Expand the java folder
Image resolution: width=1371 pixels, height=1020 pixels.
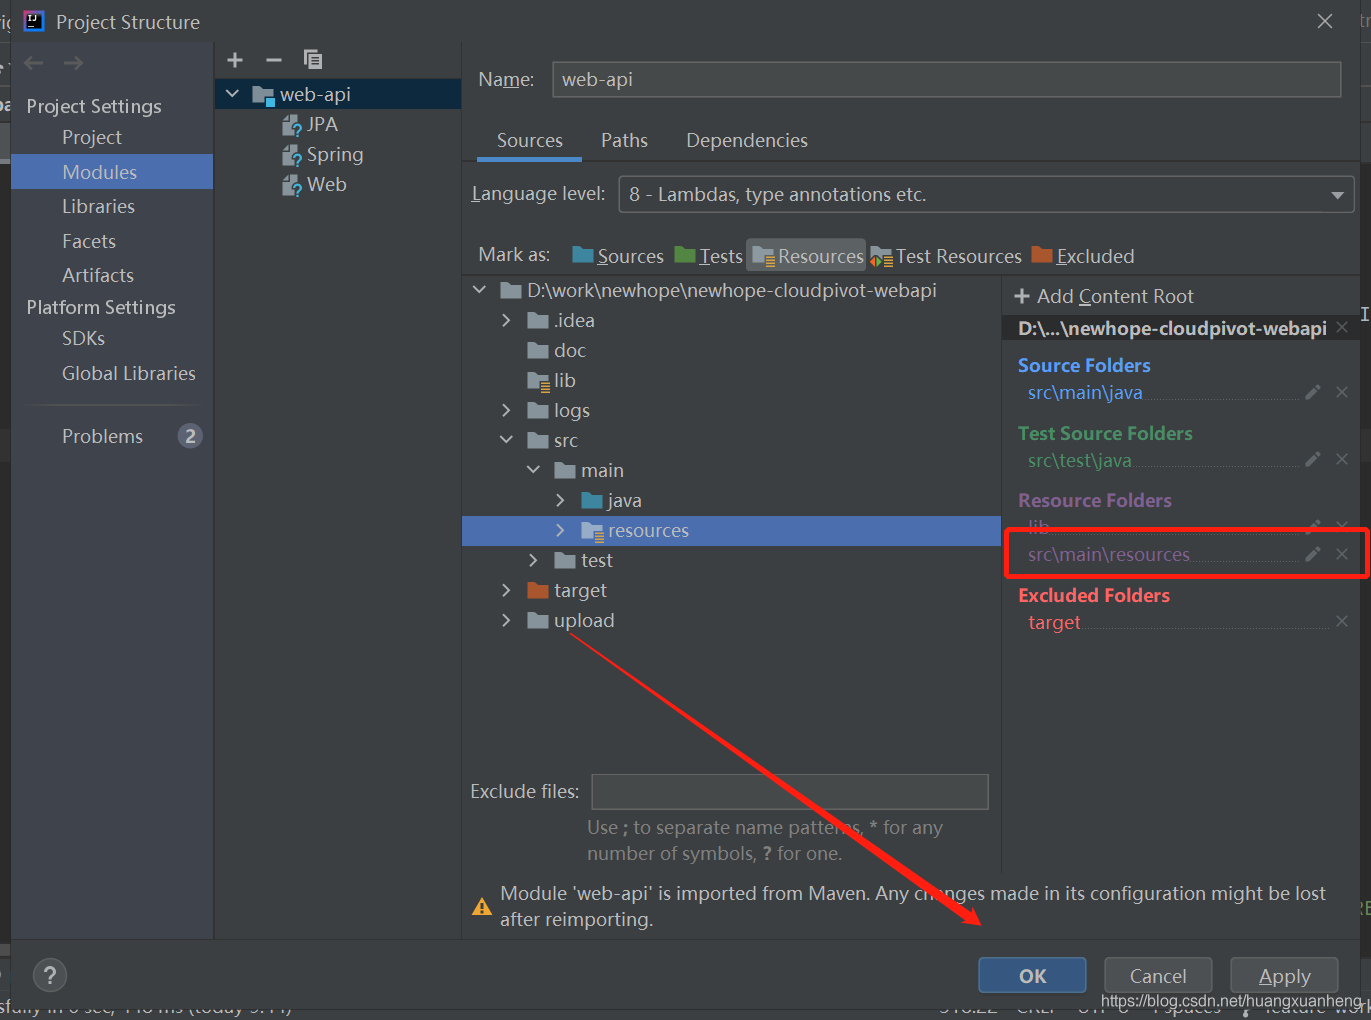click(560, 500)
